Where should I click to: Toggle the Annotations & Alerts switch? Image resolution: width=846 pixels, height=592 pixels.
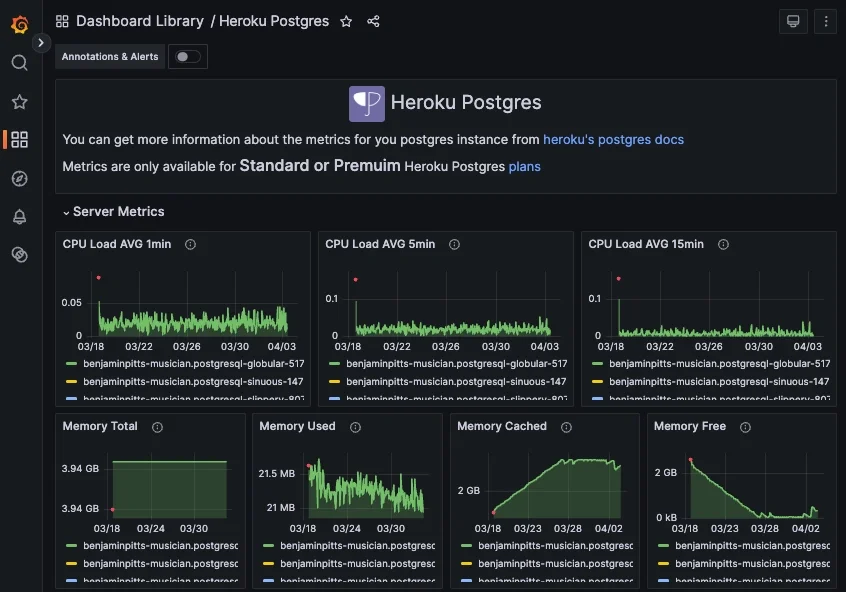click(188, 57)
